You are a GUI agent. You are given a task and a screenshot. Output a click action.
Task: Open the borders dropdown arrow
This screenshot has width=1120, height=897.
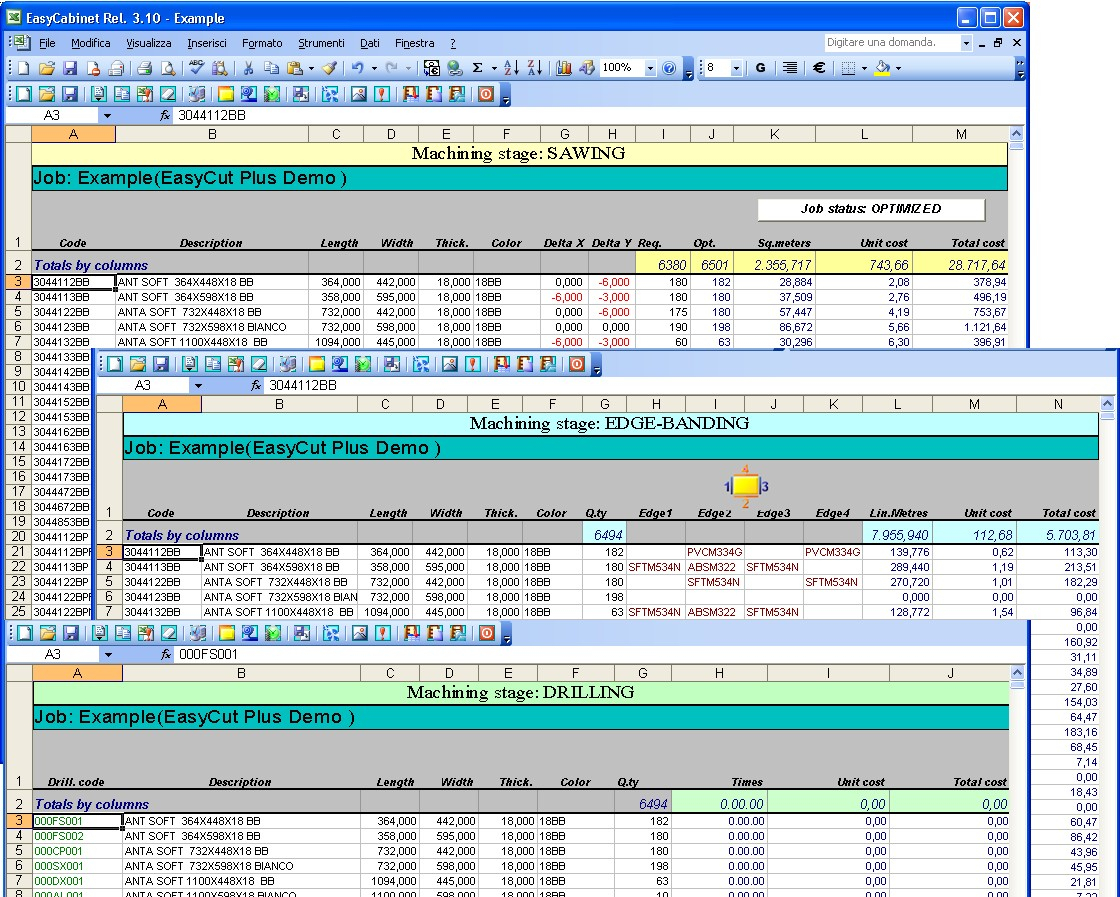pos(864,68)
